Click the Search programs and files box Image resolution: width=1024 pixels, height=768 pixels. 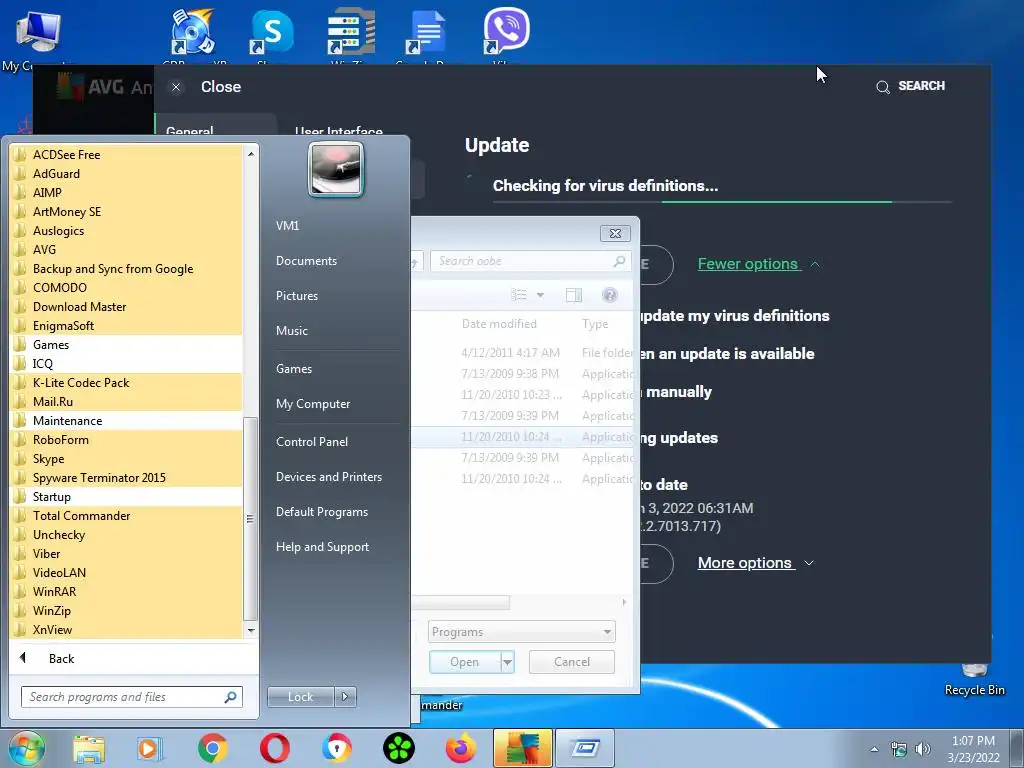coord(131,697)
